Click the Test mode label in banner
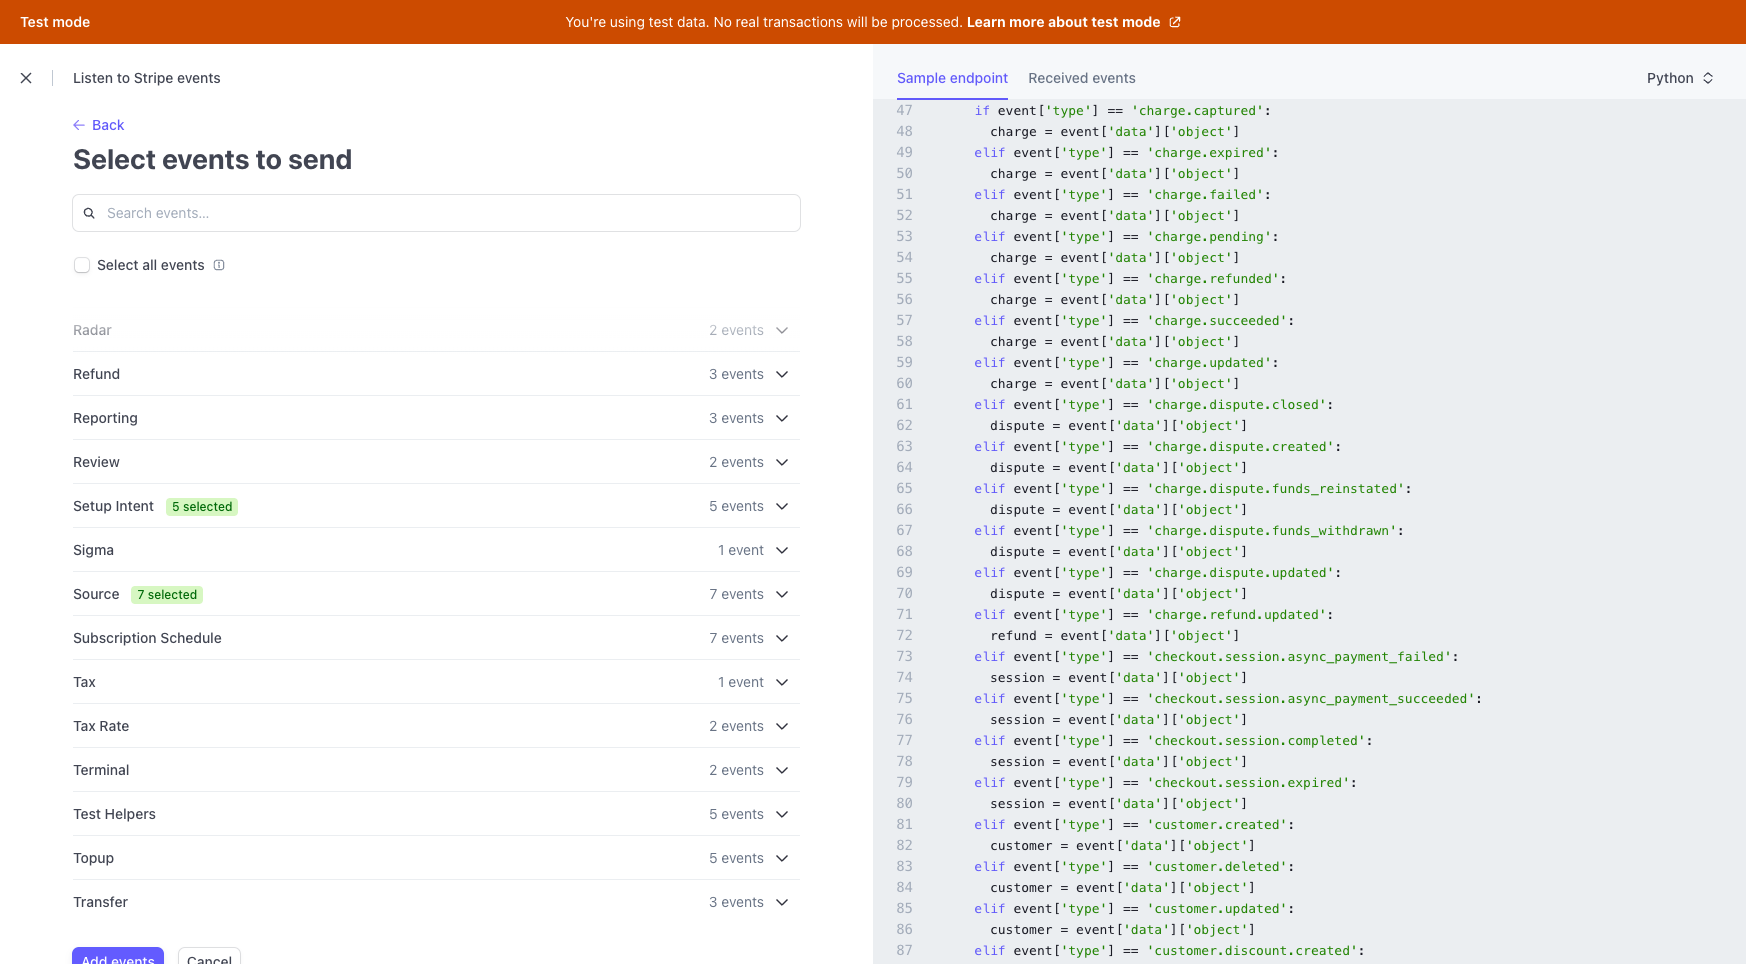Viewport: 1746px width, 964px height. (55, 22)
